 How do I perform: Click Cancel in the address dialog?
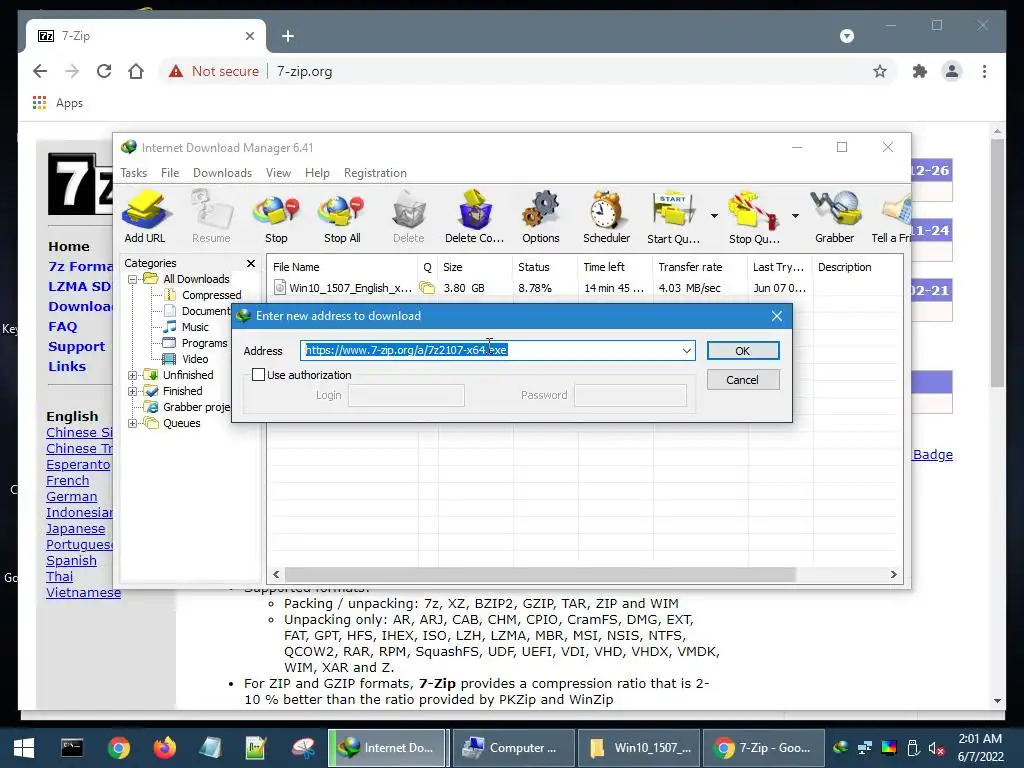pyautogui.click(x=743, y=380)
